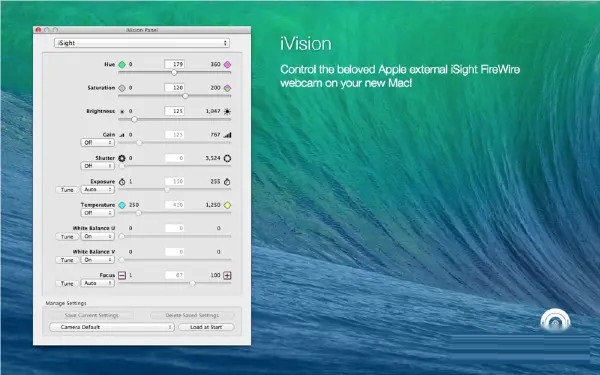Click the White Balance V Tune button
Viewport: 600px width, 375px height.
(x=67, y=260)
